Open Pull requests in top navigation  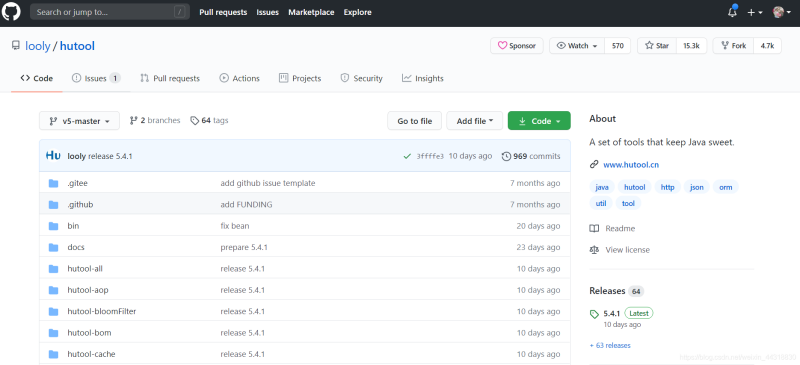coord(223,12)
